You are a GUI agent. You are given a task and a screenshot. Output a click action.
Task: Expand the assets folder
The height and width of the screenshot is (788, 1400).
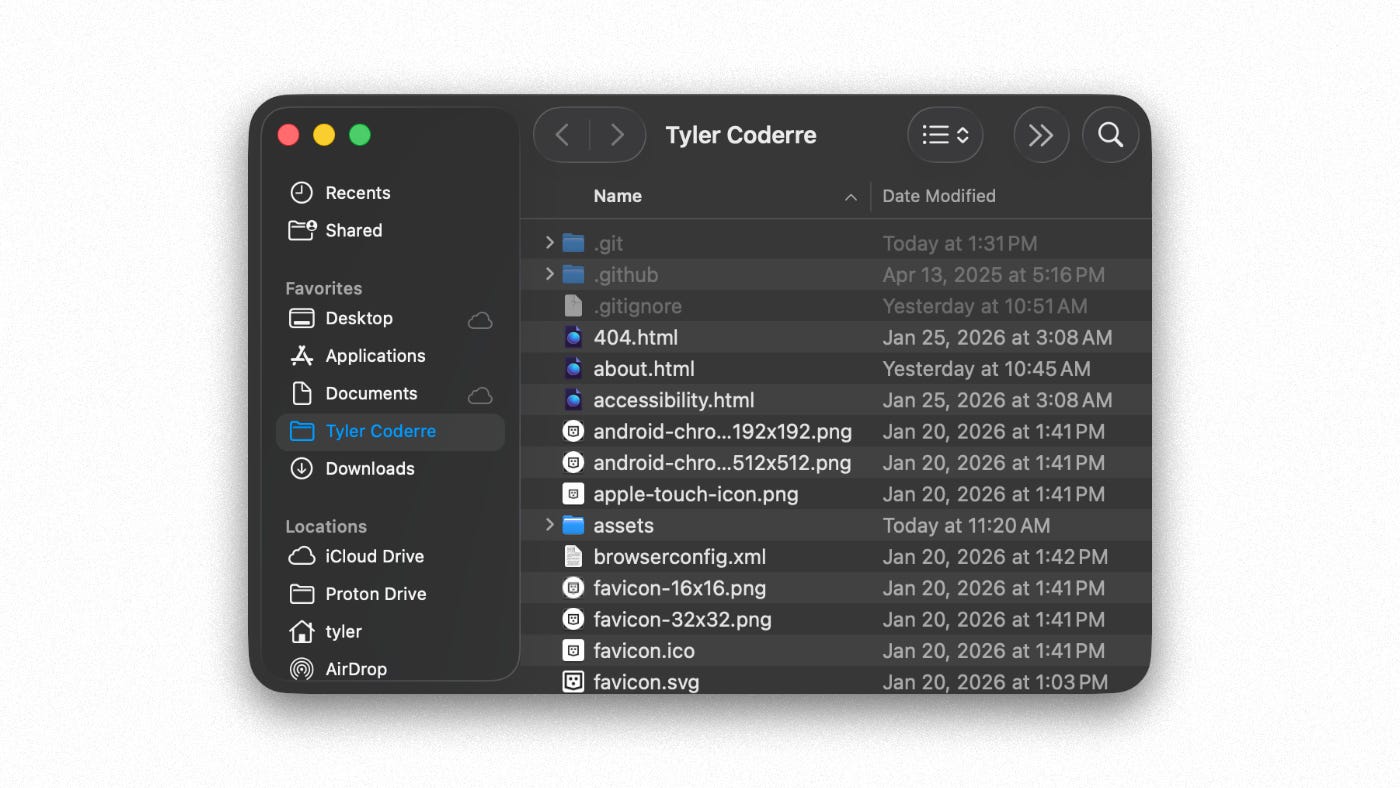(548, 524)
